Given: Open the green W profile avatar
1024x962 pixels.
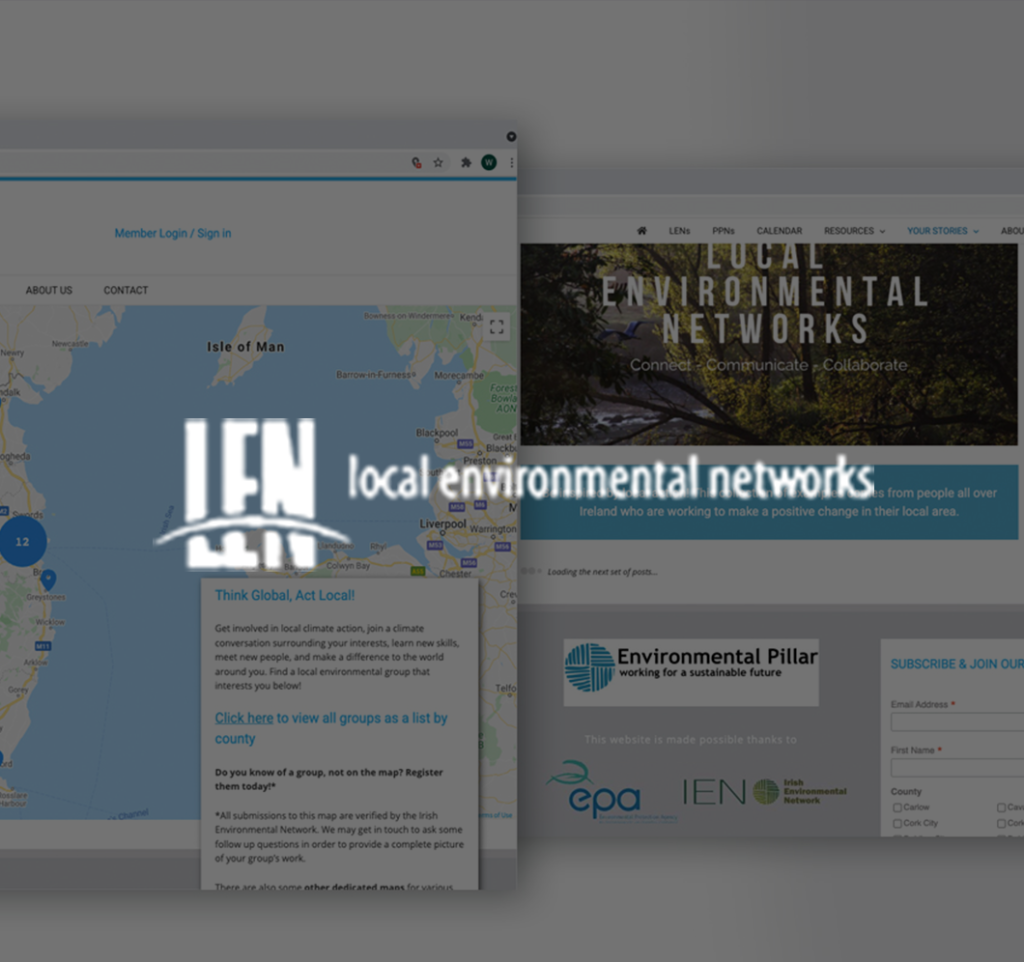Looking at the screenshot, I should (488, 163).
